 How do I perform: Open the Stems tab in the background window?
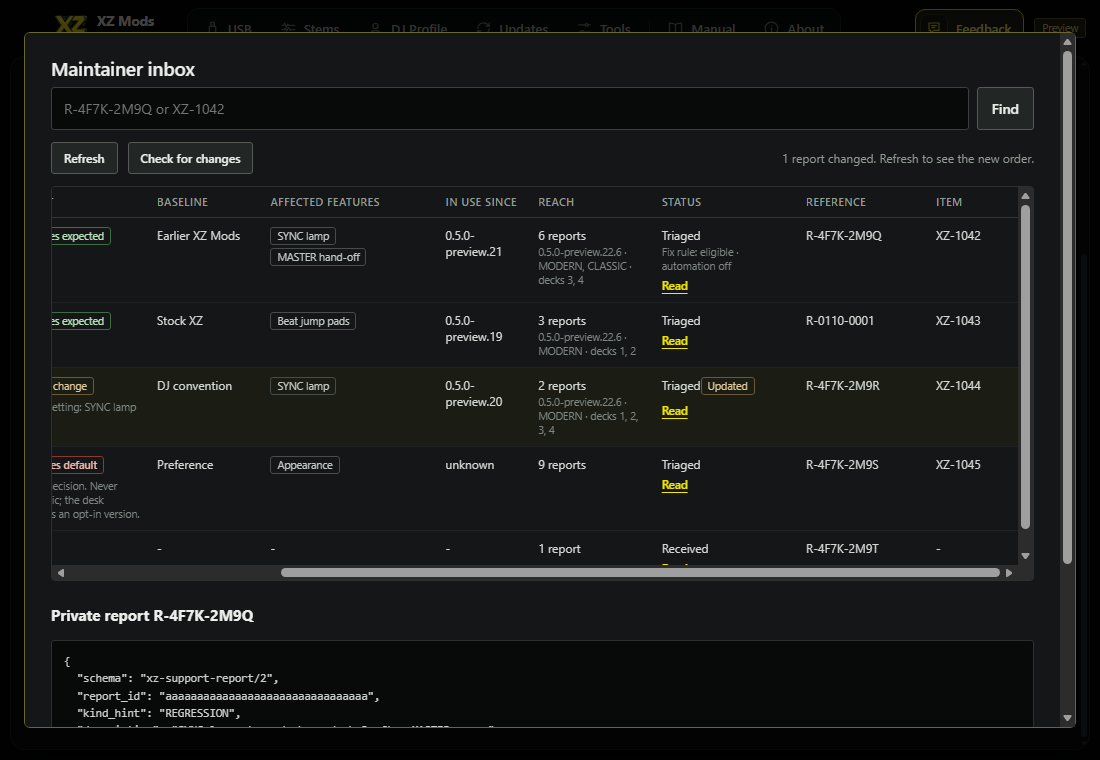pos(310,29)
